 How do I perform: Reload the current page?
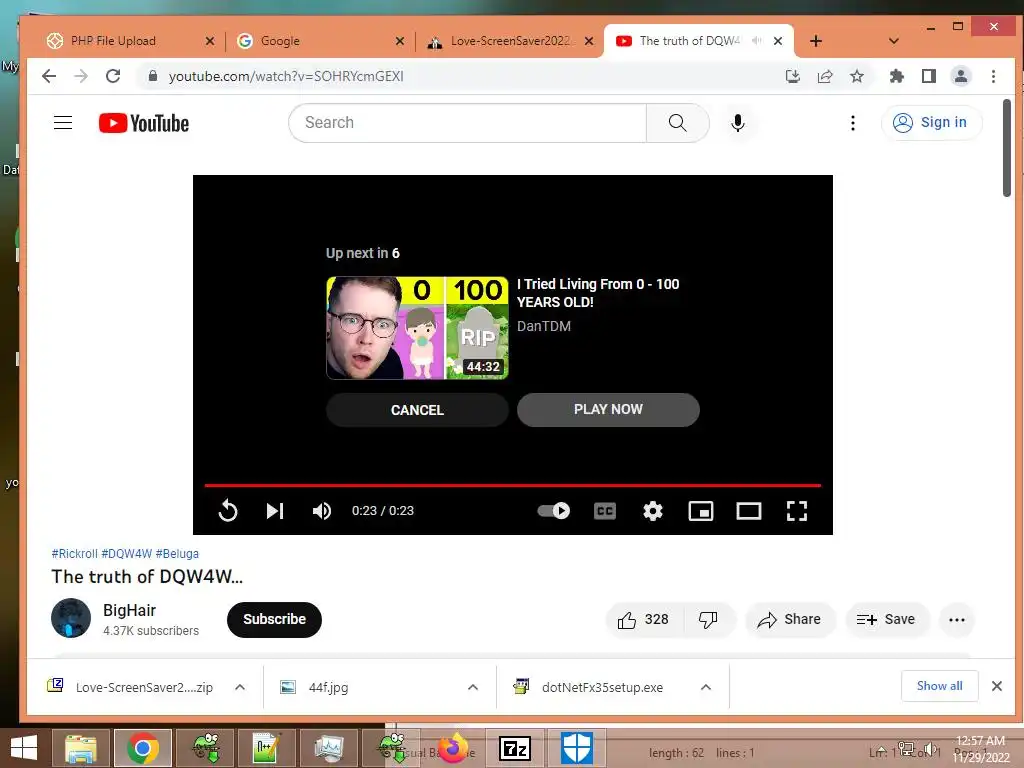tap(113, 76)
